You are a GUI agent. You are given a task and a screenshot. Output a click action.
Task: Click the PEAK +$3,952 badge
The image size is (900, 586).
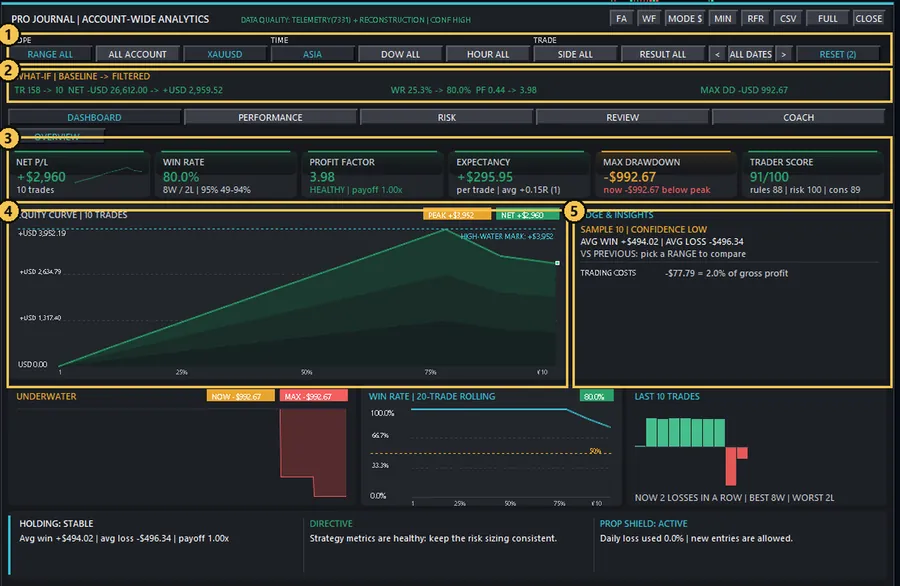(x=457, y=215)
